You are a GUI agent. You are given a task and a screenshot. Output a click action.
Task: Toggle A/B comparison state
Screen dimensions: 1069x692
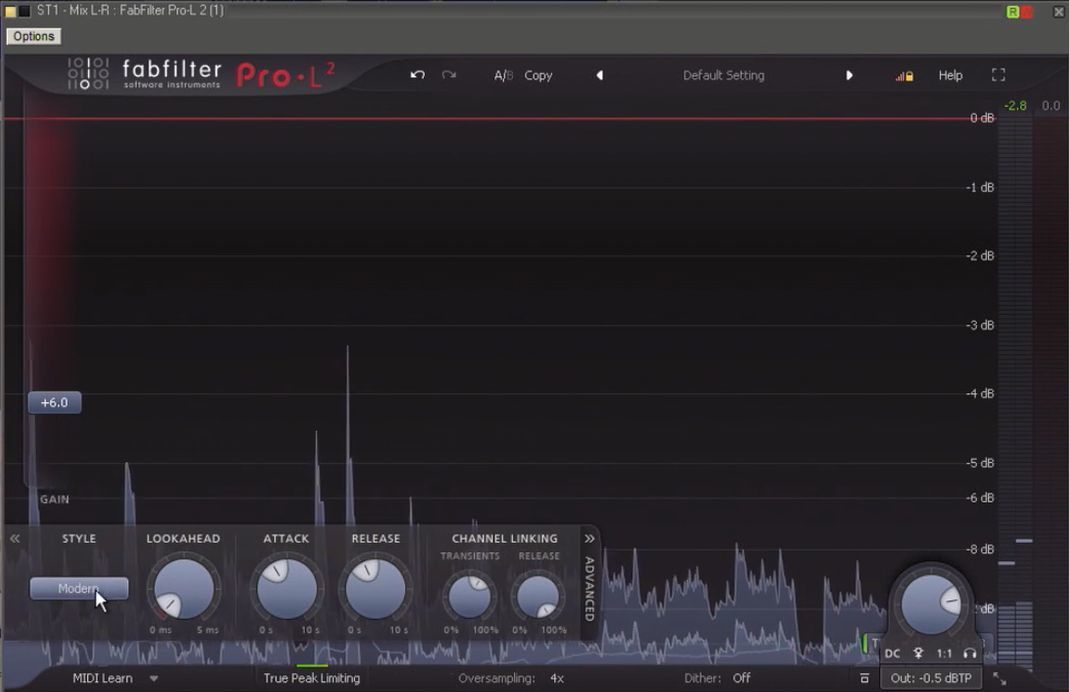click(503, 75)
